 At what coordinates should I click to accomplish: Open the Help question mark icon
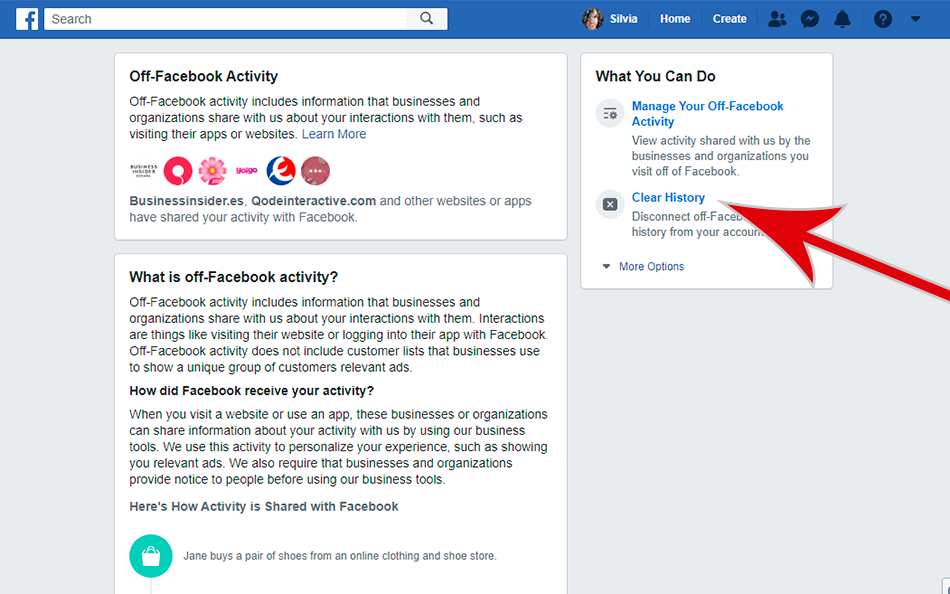pos(883,19)
